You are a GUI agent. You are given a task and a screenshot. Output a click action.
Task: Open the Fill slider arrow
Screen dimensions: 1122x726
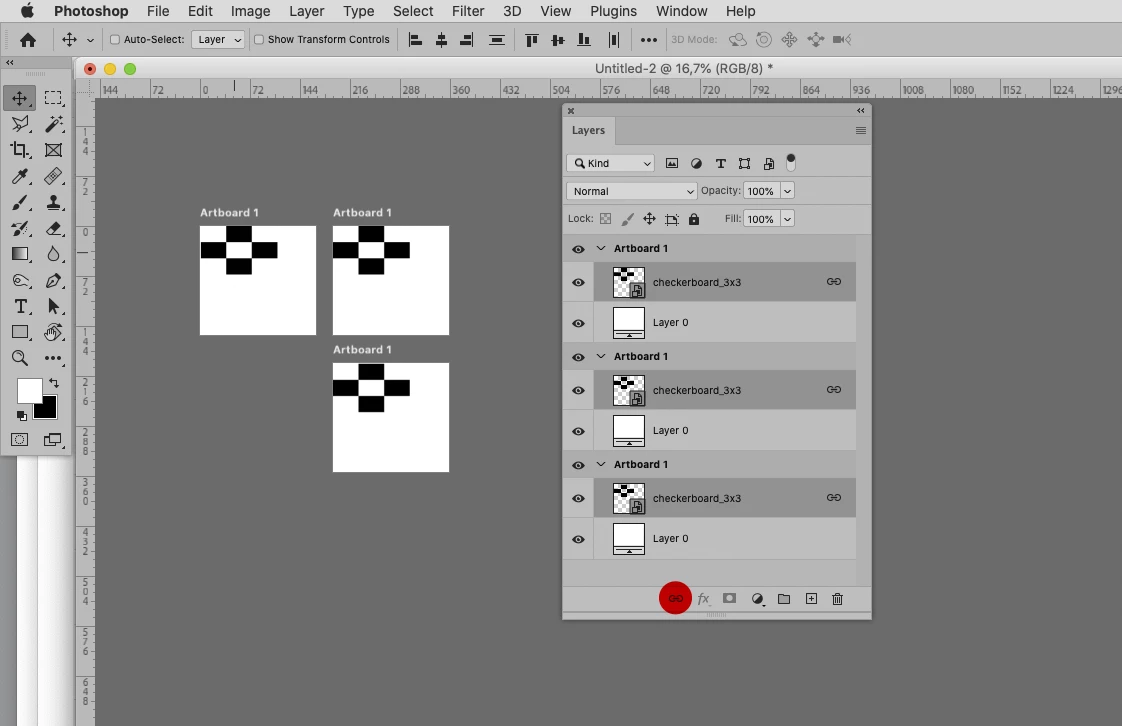tap(787, 219)
